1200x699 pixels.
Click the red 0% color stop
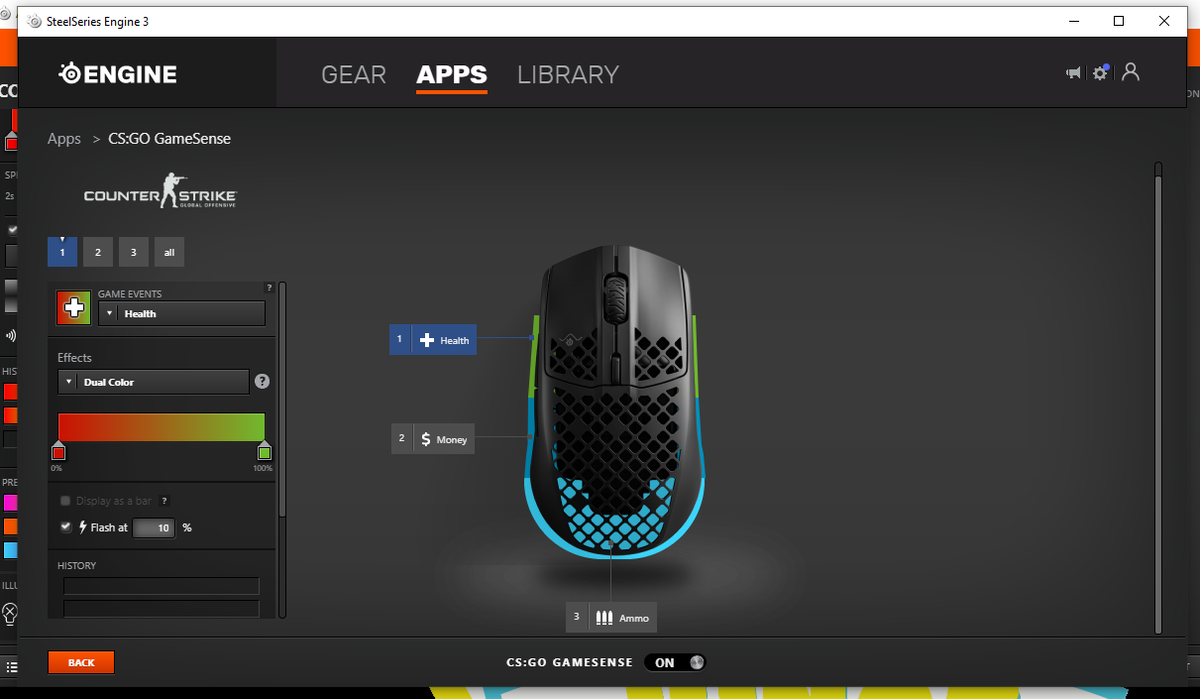58,452
